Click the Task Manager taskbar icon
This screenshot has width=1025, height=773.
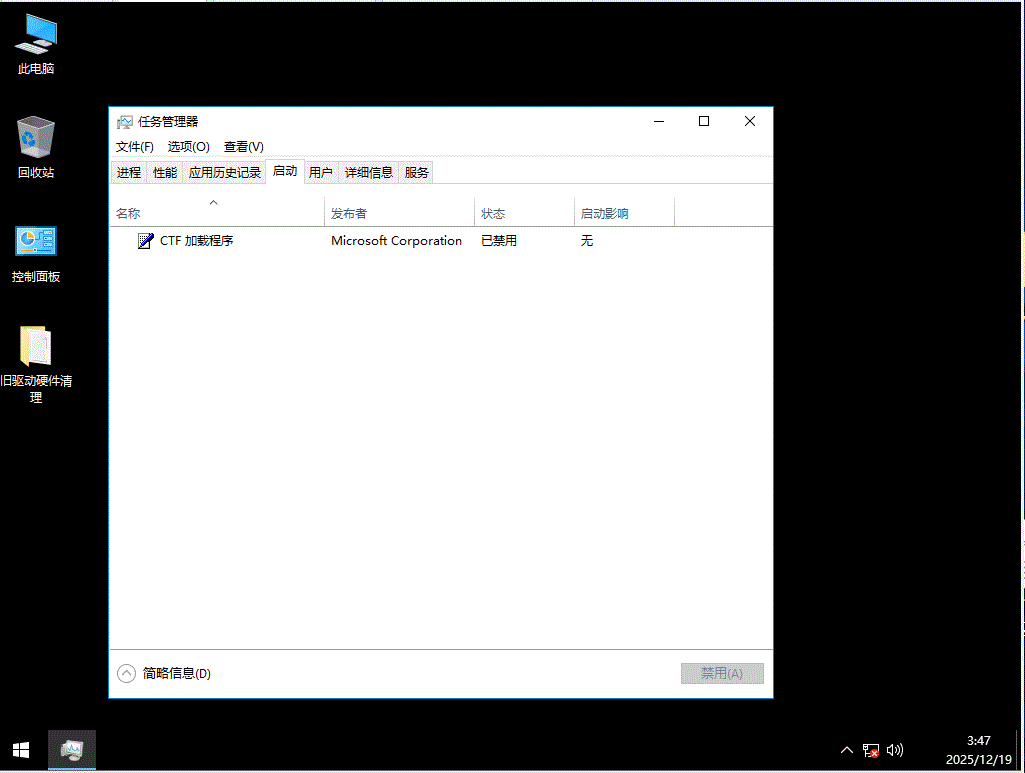pos(71,749)
